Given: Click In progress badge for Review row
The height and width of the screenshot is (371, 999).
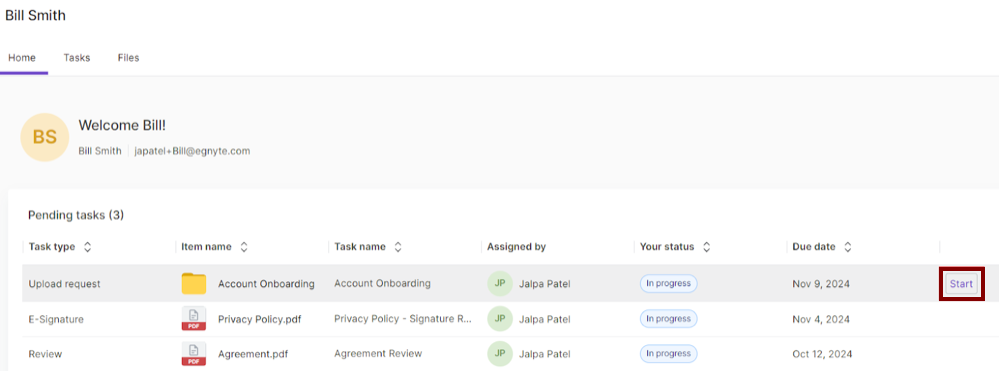Looking at the screenshot, I should tap(668, 353).
